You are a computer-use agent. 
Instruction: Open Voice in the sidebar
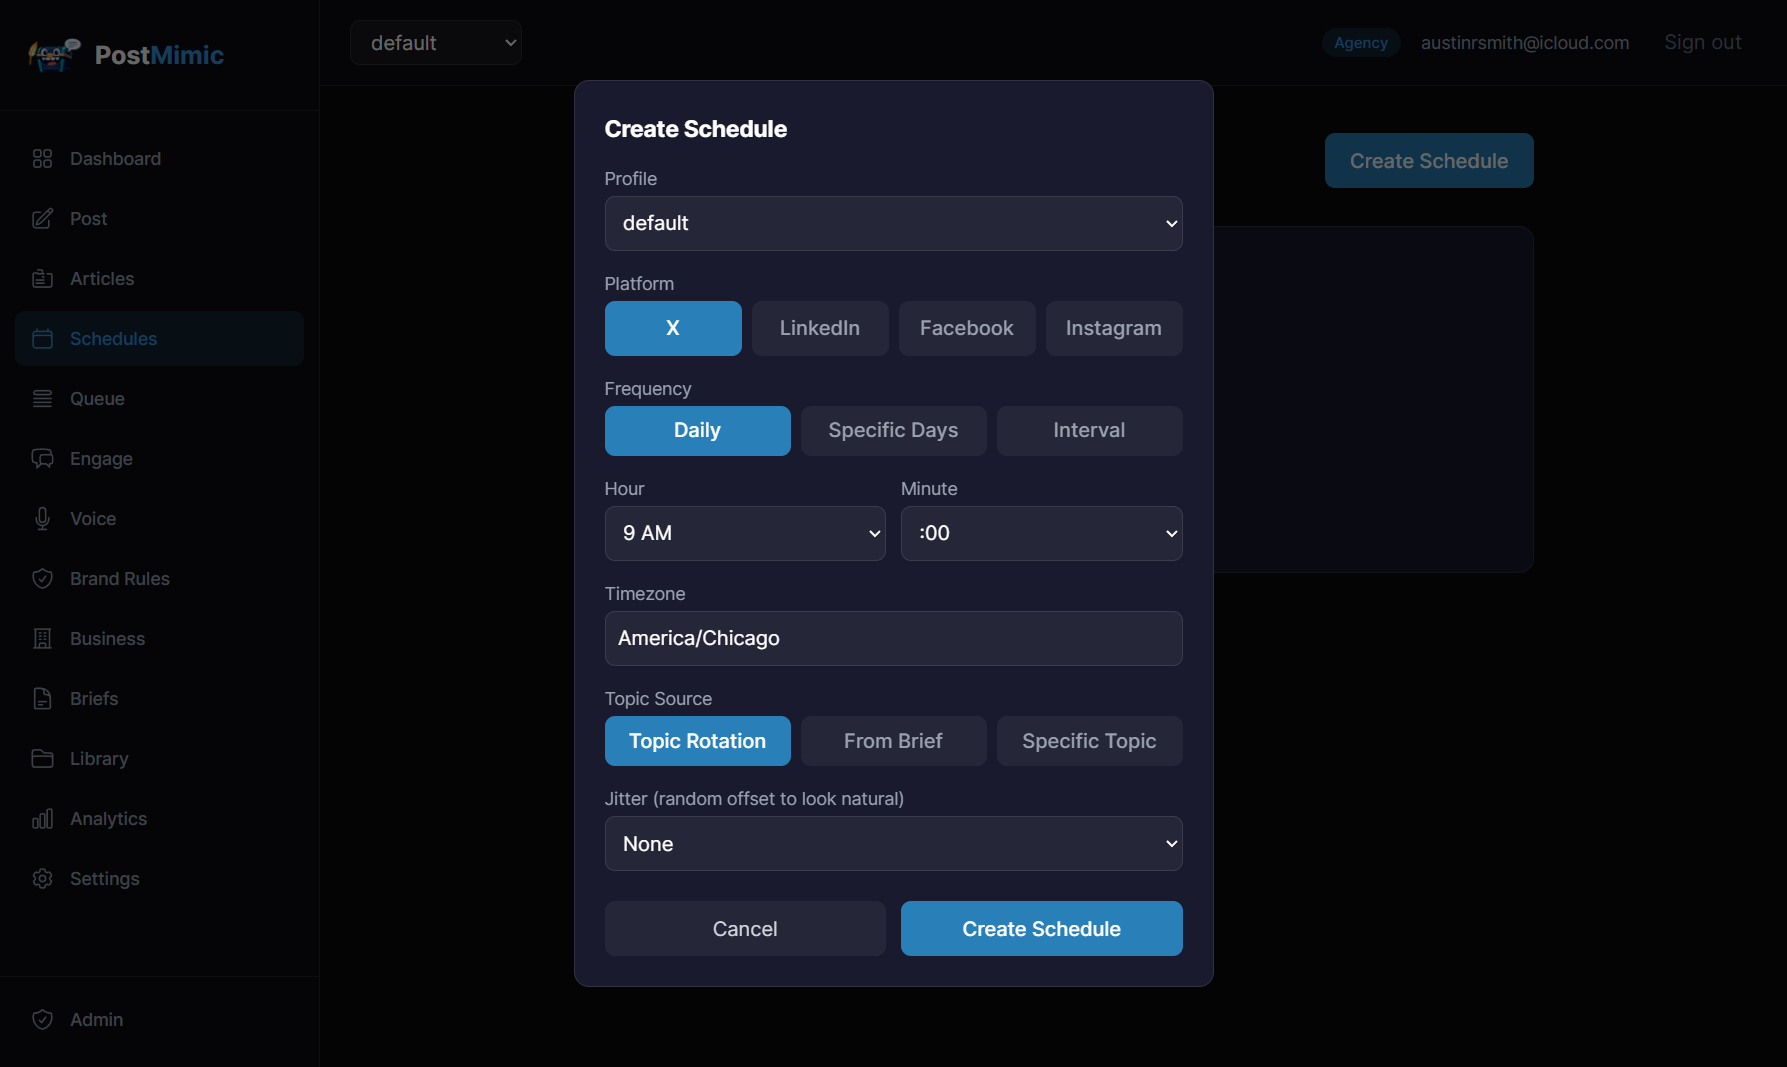pyautogui.click(x=160, y=519)
